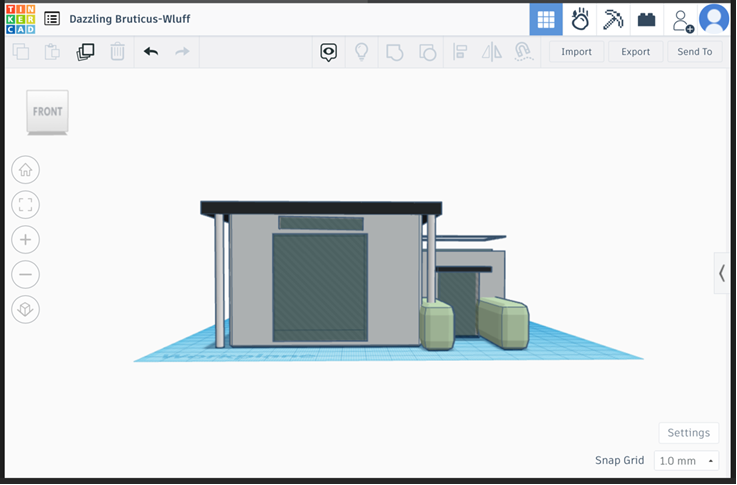Viewport: 737px width, 485px height.
Task: Click the Tinkercad logo
Action: [x=20, y=19]
